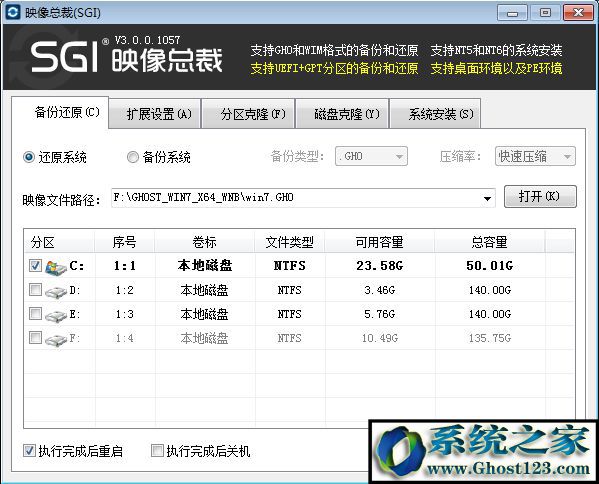Click the 5.76G free capacity cell
The image size is (599, 484).
[379, 314]
